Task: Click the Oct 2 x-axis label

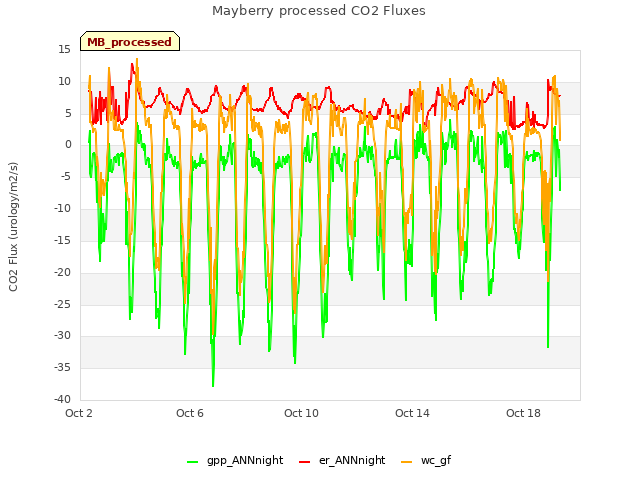Action: tap(79, 413)
